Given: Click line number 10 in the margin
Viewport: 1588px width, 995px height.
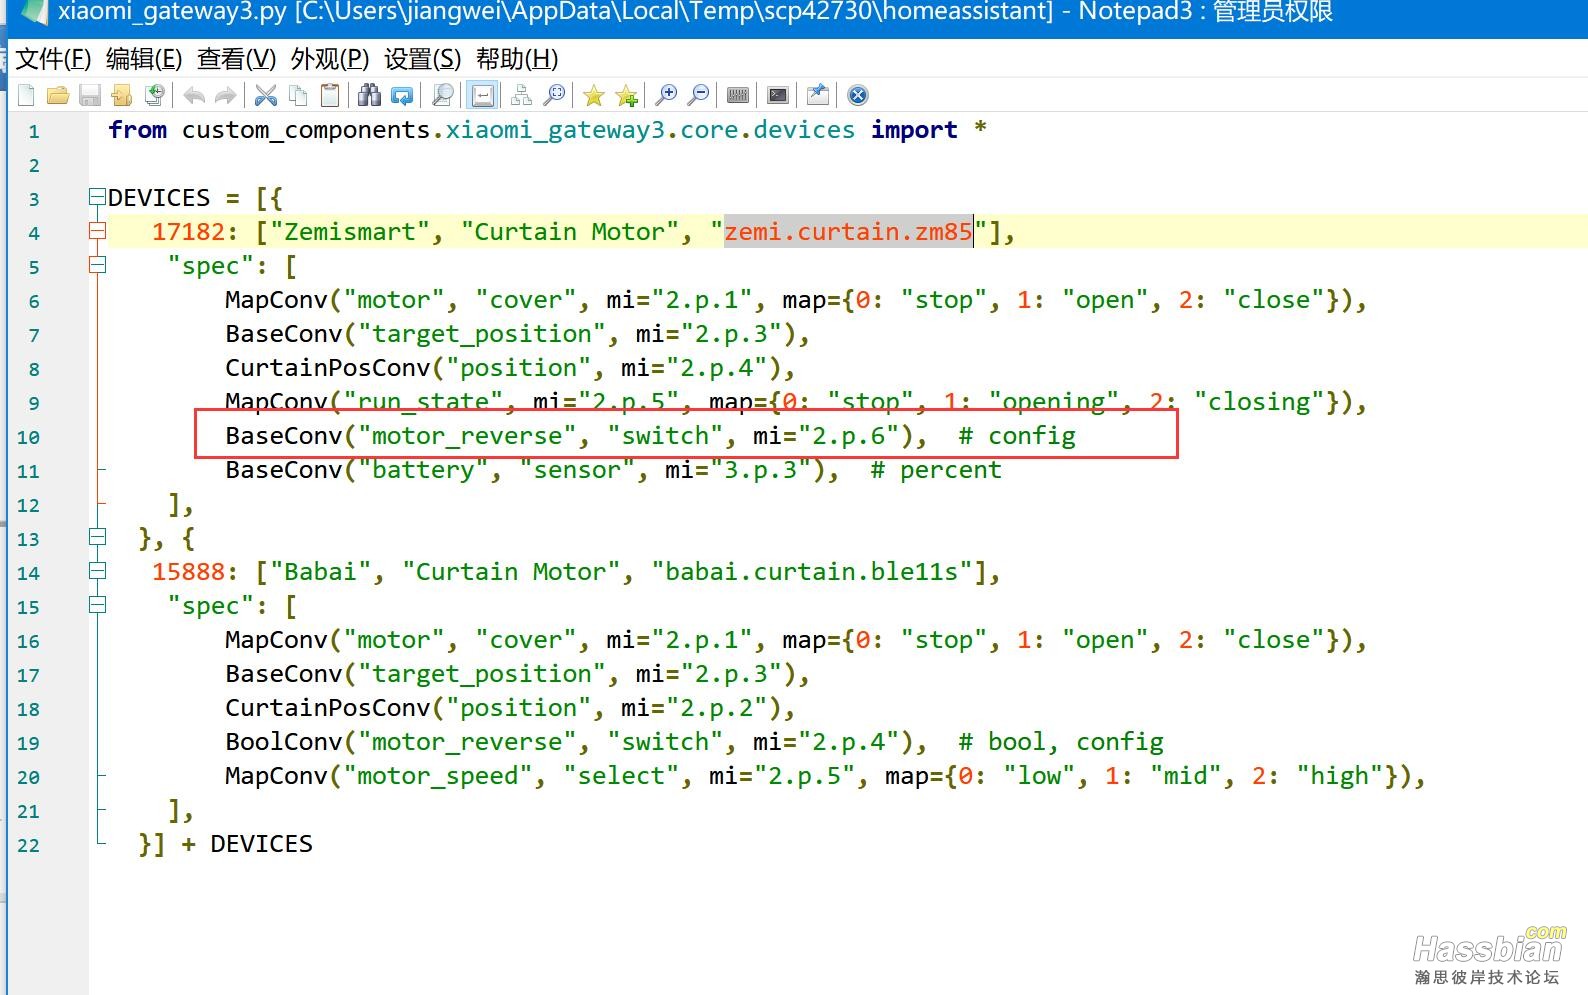Looking at the screenshot, I should tap(28, 437).
